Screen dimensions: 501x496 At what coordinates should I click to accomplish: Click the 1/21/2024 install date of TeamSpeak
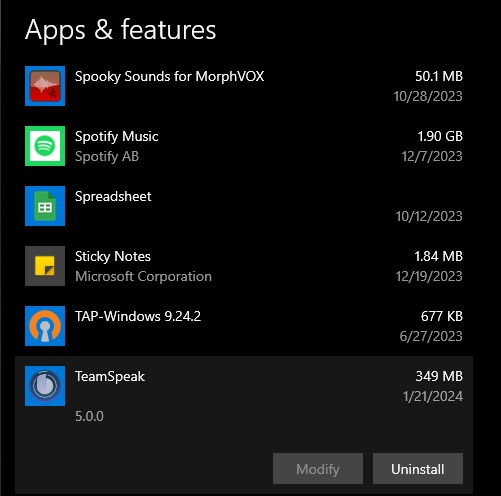pyautogui.click(x=433, y=396)
